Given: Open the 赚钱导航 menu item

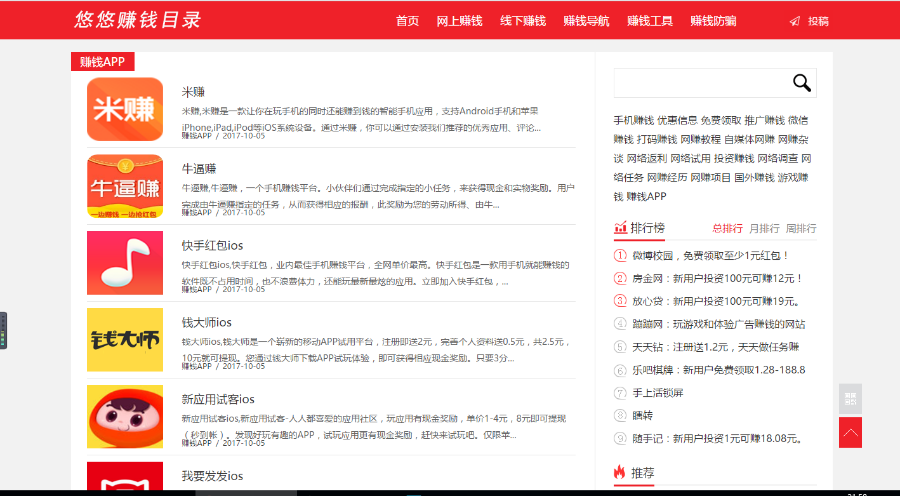Looking at the screenshot, I should click(586, 21).
